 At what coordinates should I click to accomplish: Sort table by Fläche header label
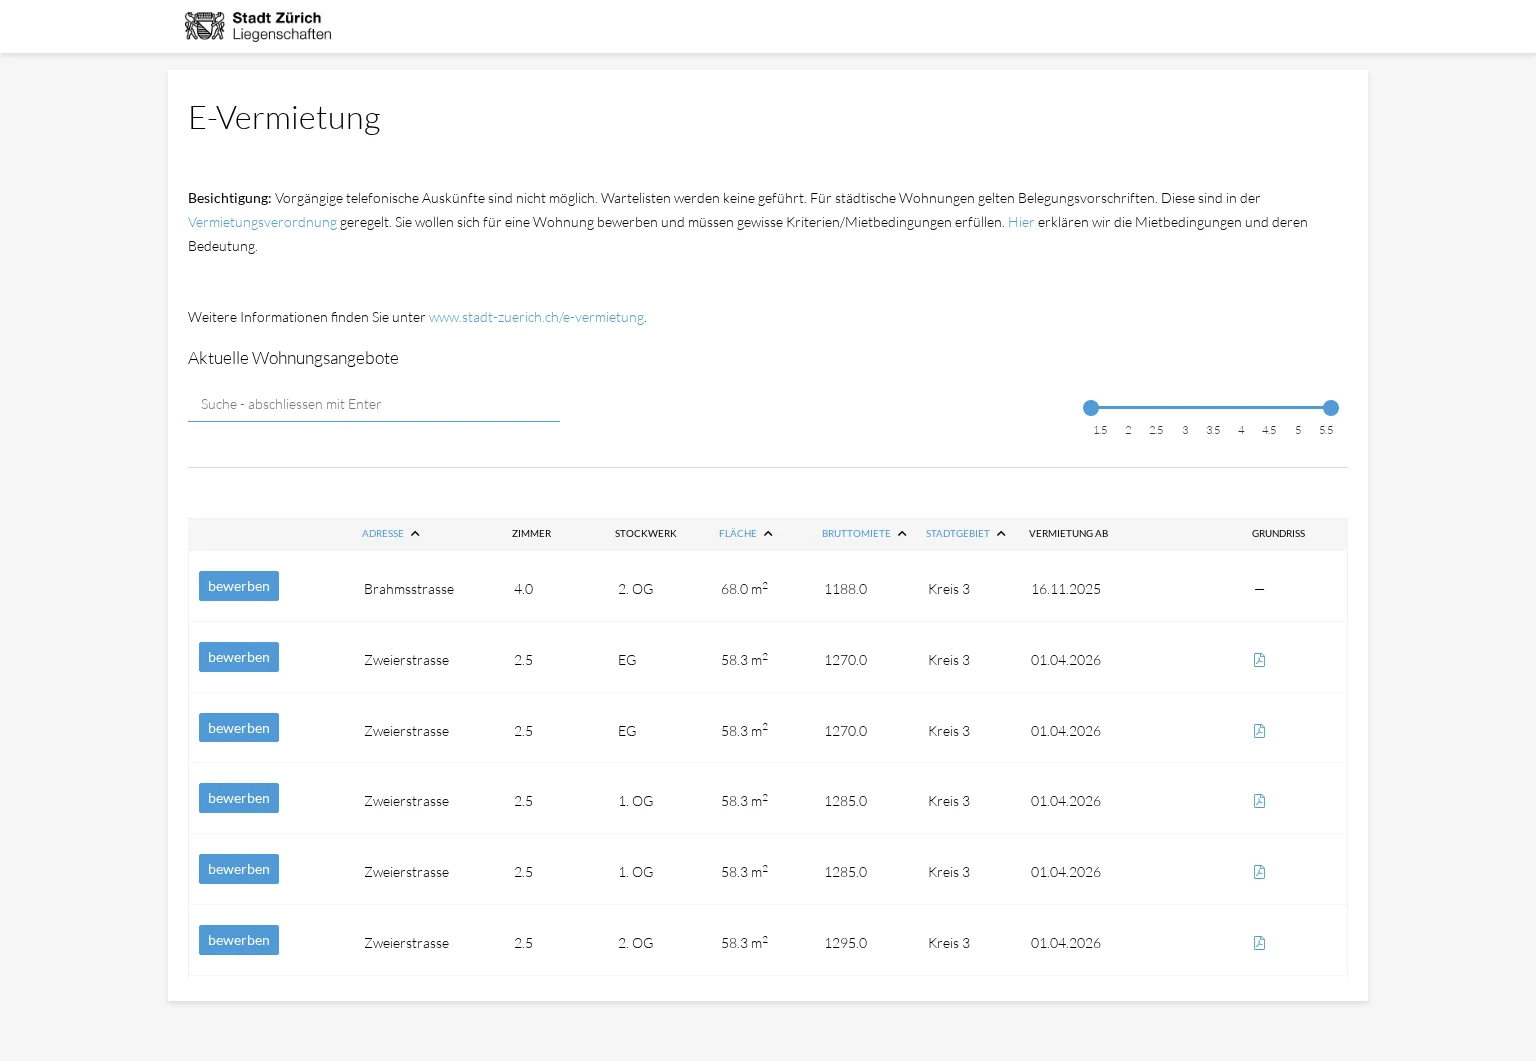pos(737,534)
